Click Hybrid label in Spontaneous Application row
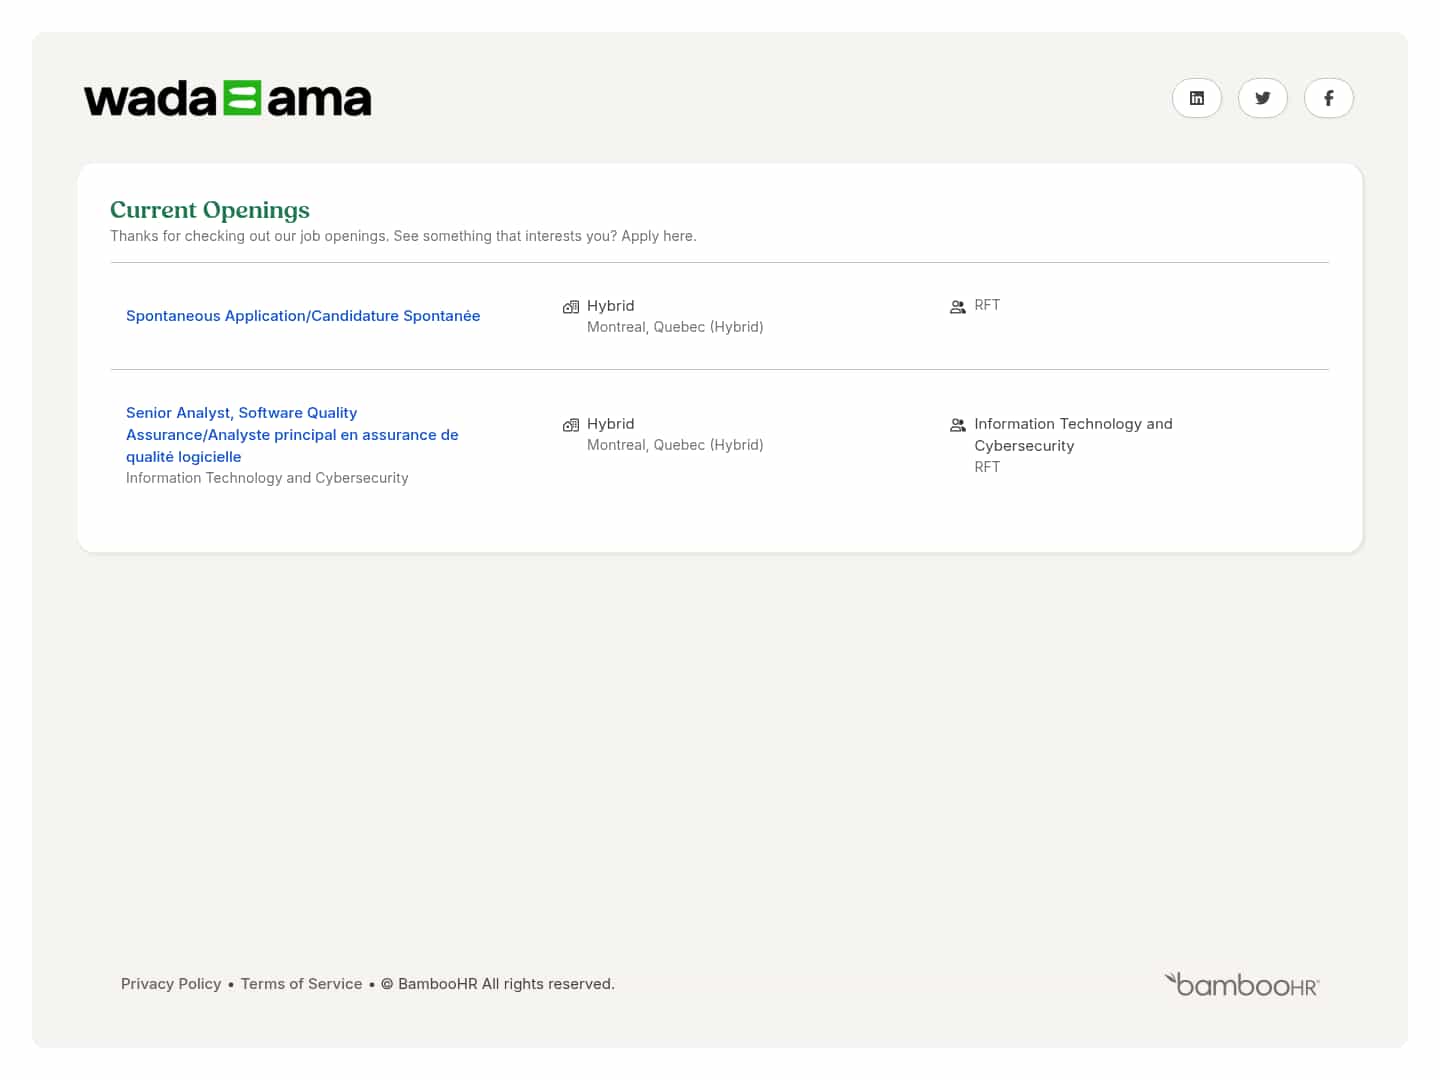The image size is (1440, 1080). point(611,306)
